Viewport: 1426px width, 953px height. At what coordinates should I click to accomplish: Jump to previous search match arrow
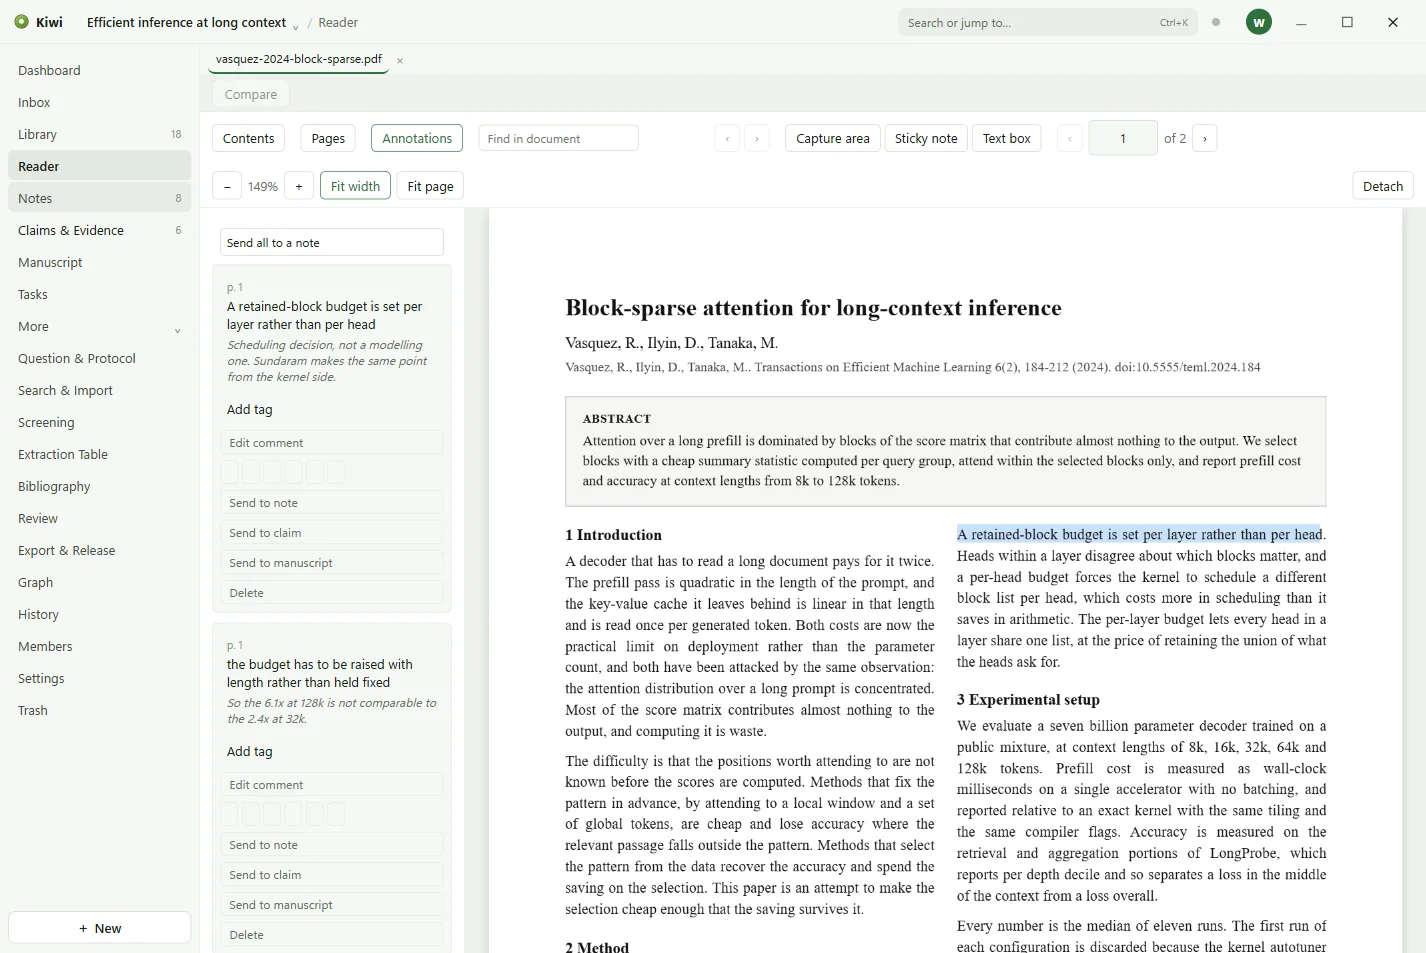point(727,138)
